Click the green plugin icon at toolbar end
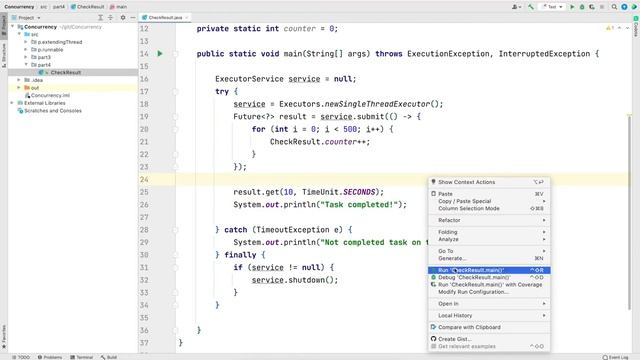This screenshot has width=640, height=360. [x=634, y=7]
